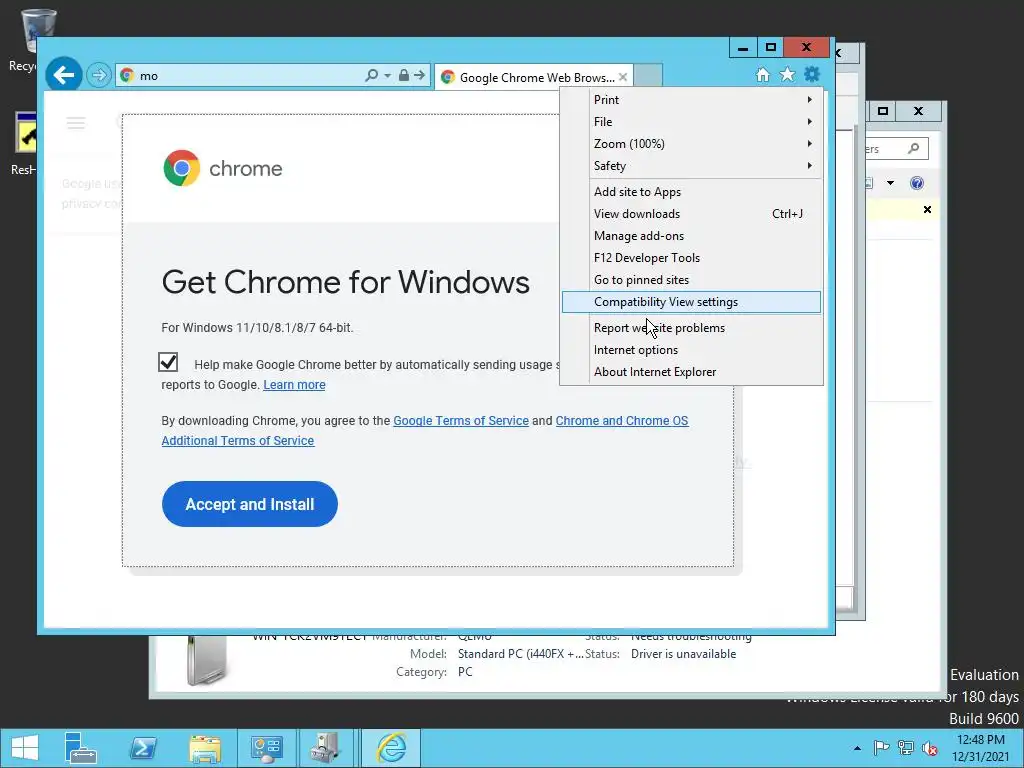
Task: Click the security lock icon in address bar
Action: [x=404, y=75]
